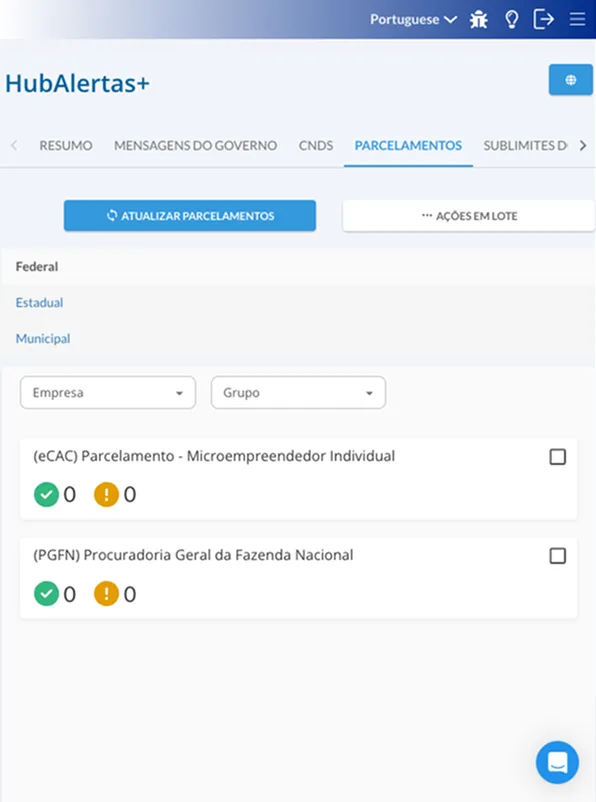This screenshot has width=596, height=802.
Task: Switch to the Resumo tab
Action: pyautogui.click(x=66, y=146)
